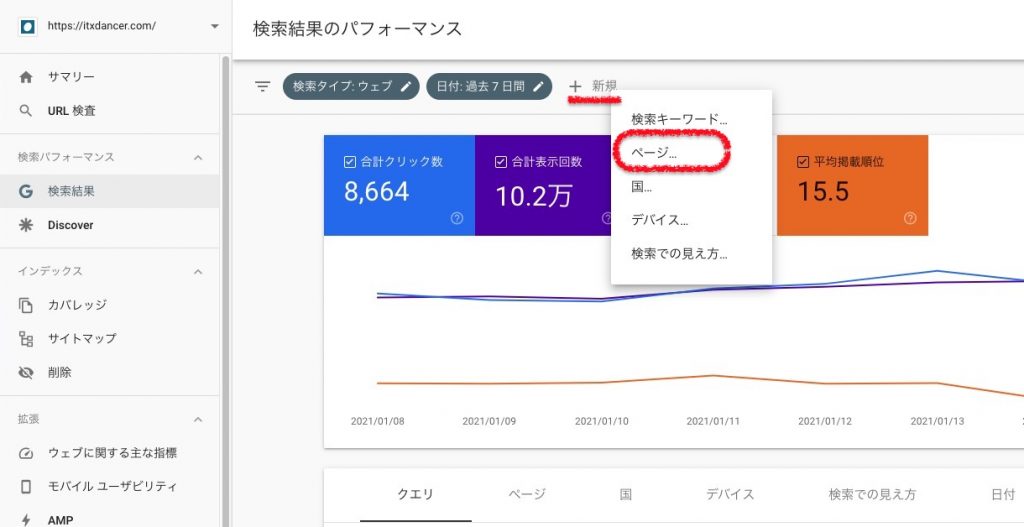The height and width of the screenshot is (527, 1024).
Task: Click help icon on 合計クリック数 card
Action: pyautogui.click(x=457, y=218)
